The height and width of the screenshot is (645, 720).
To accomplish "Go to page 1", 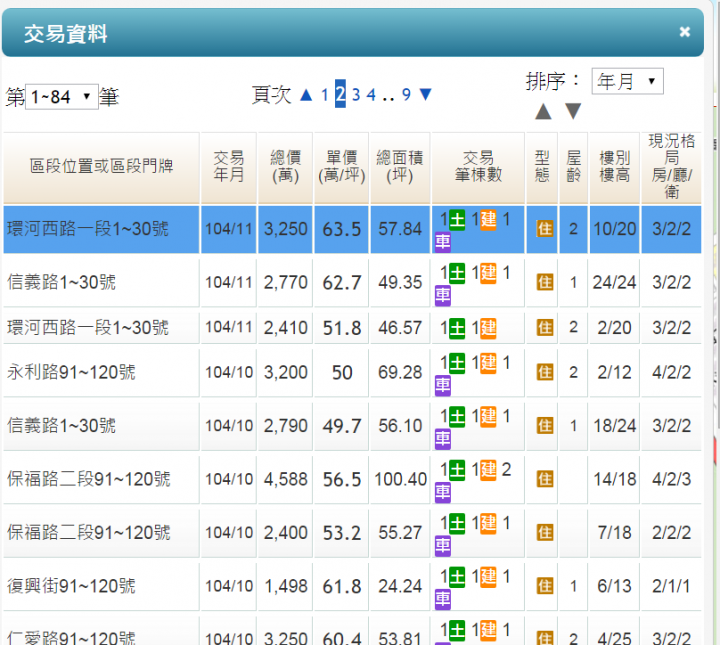I will click(325, 95).
